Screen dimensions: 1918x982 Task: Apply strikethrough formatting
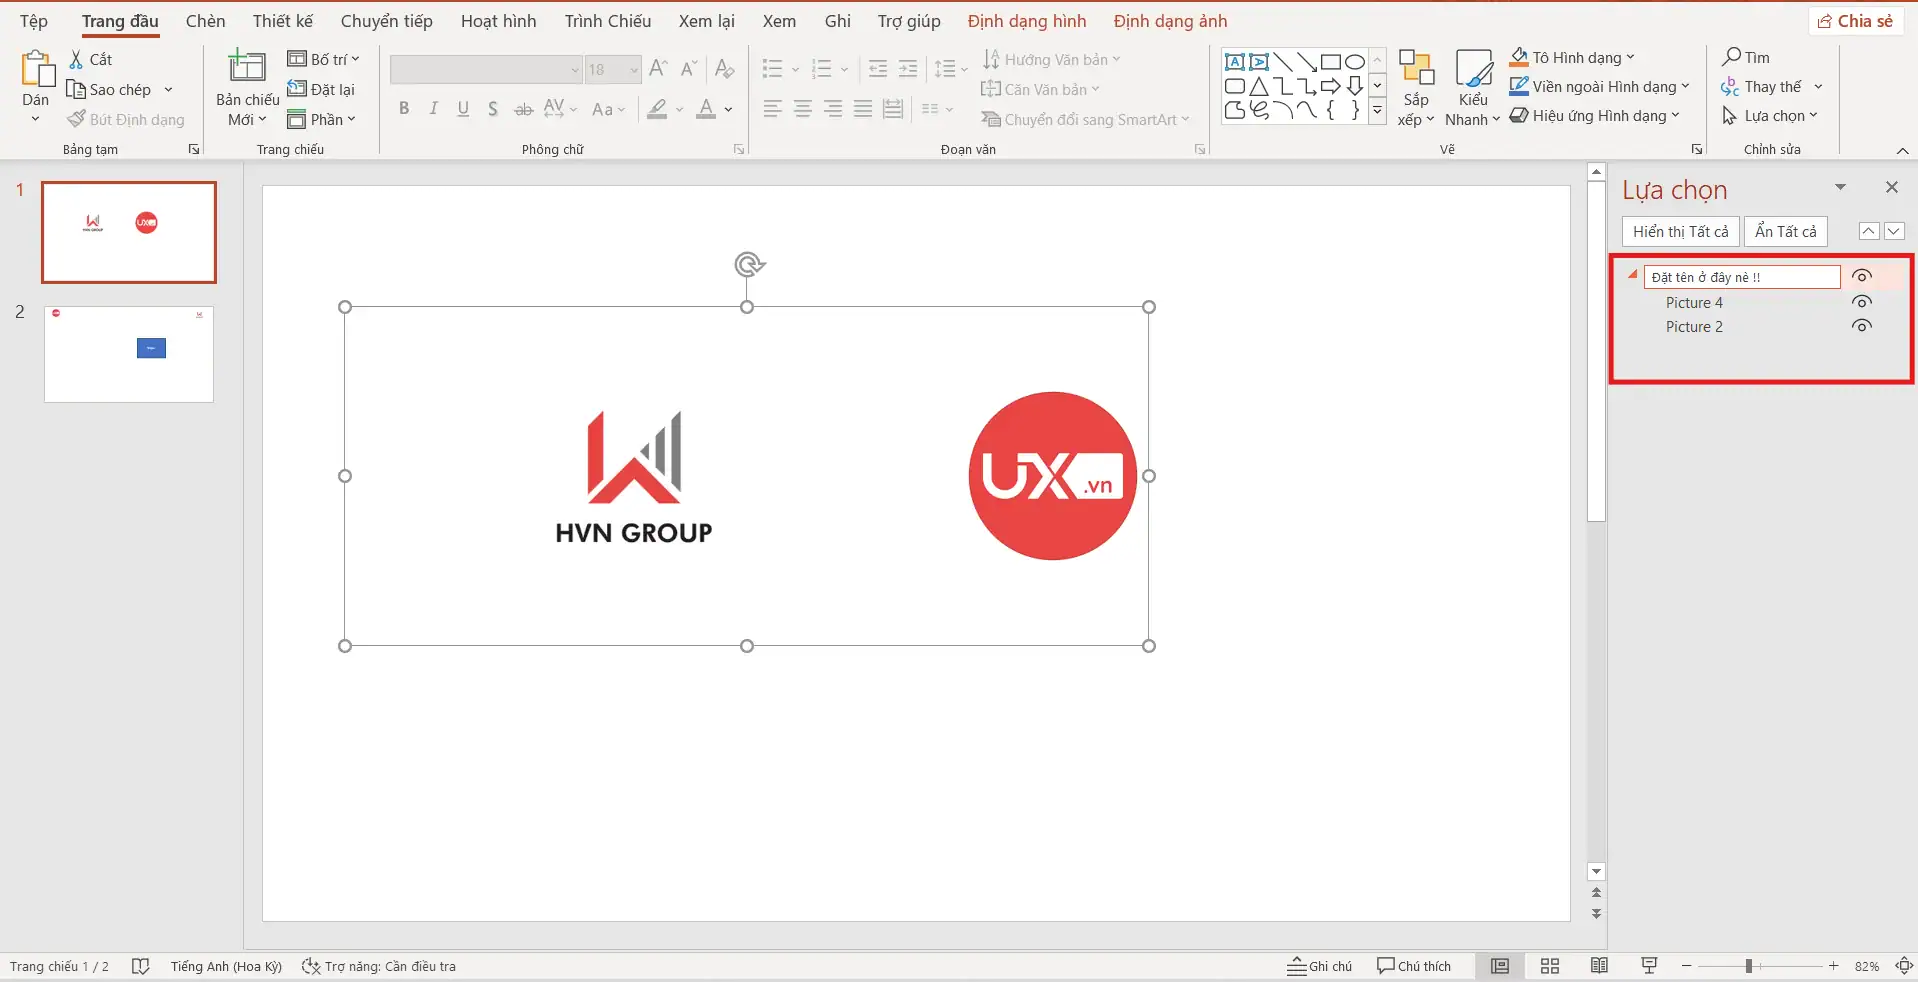522,108
